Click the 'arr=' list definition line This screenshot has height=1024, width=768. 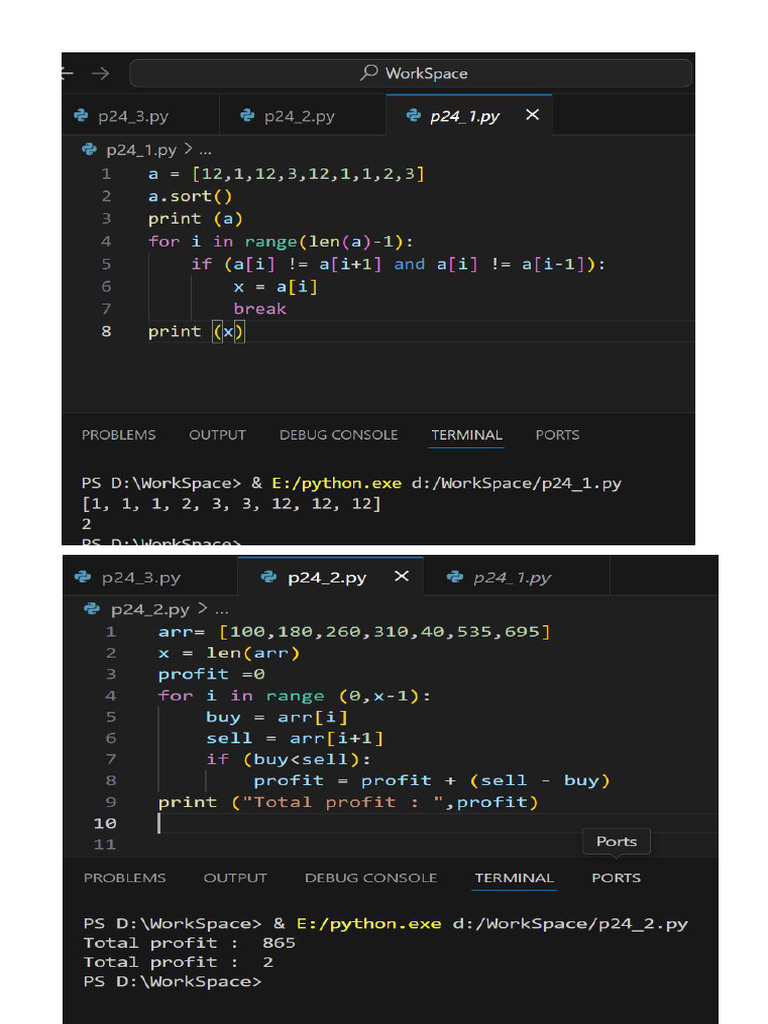point(354,632)
